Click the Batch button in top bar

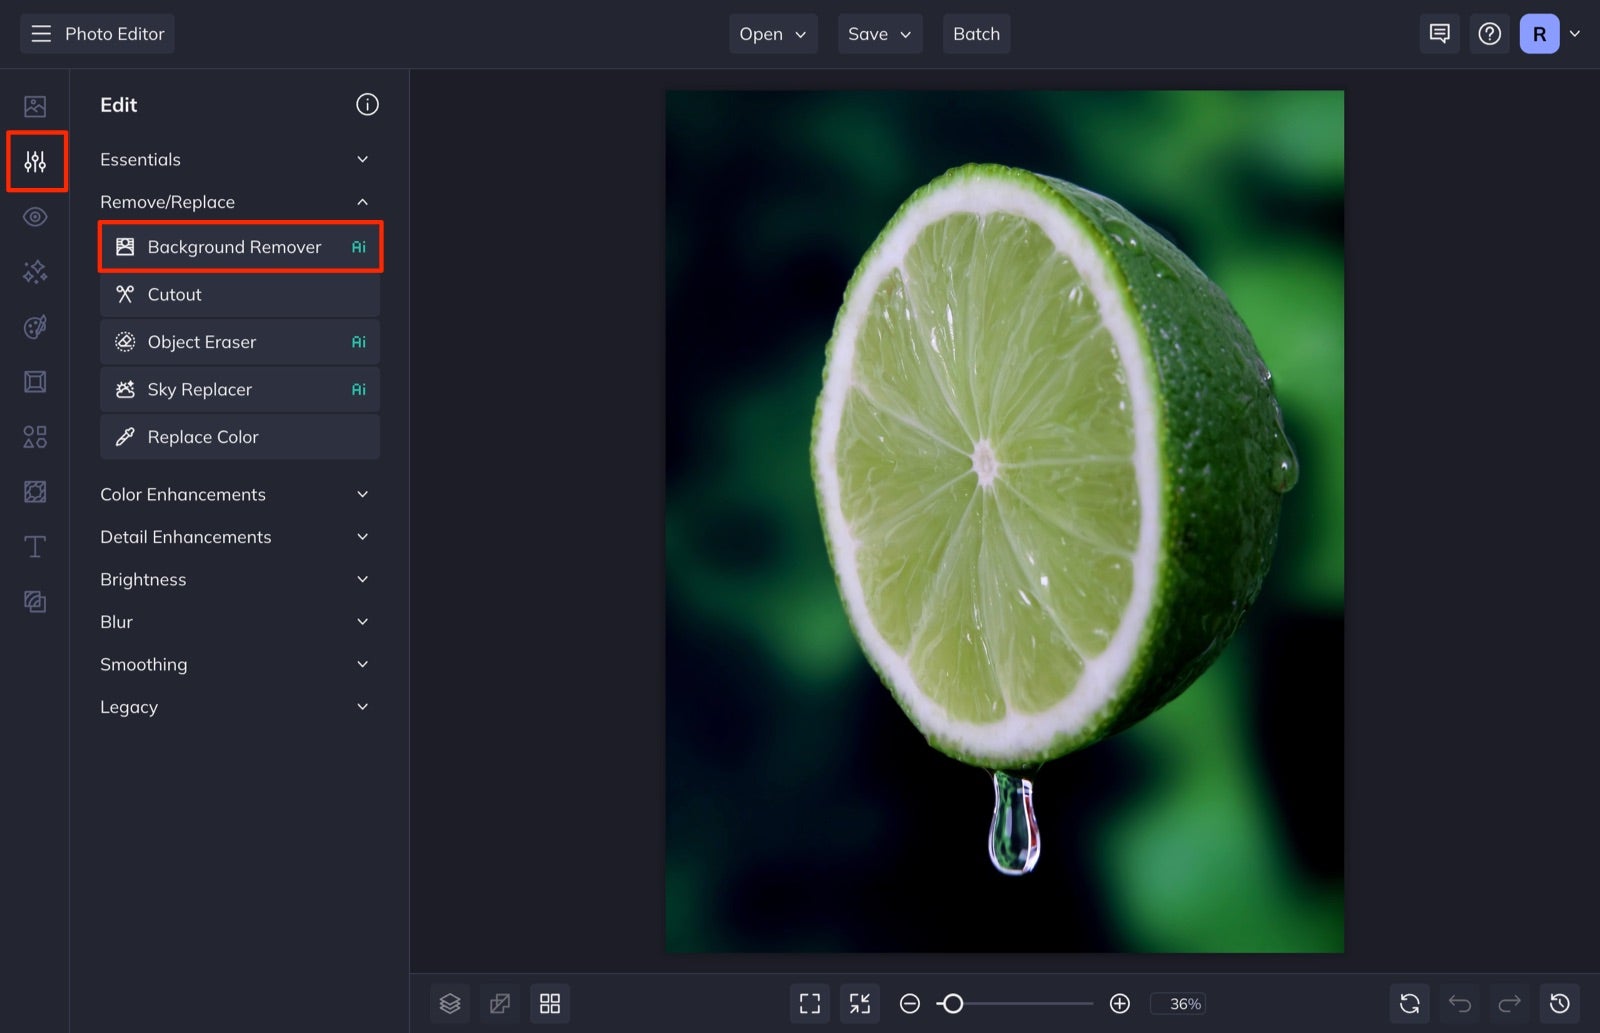(976, 33)
